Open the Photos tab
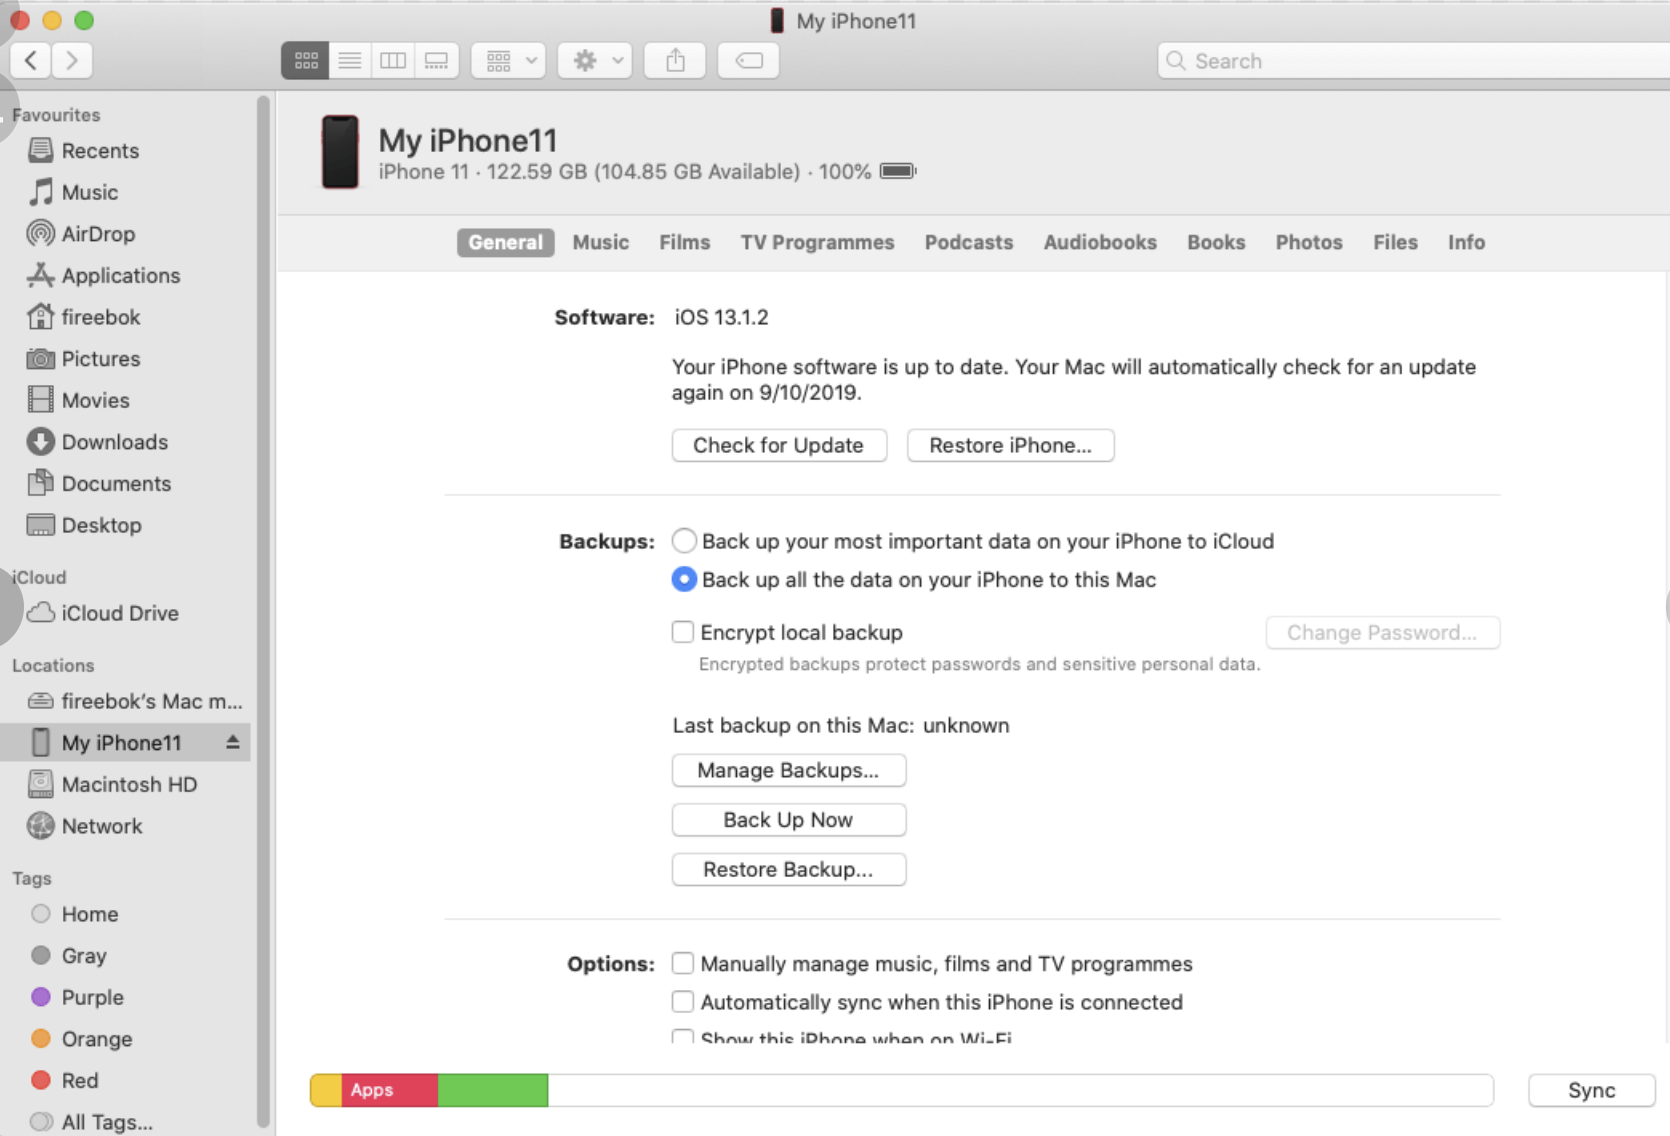The image size is (1670, 1136). coord(1309,243)
